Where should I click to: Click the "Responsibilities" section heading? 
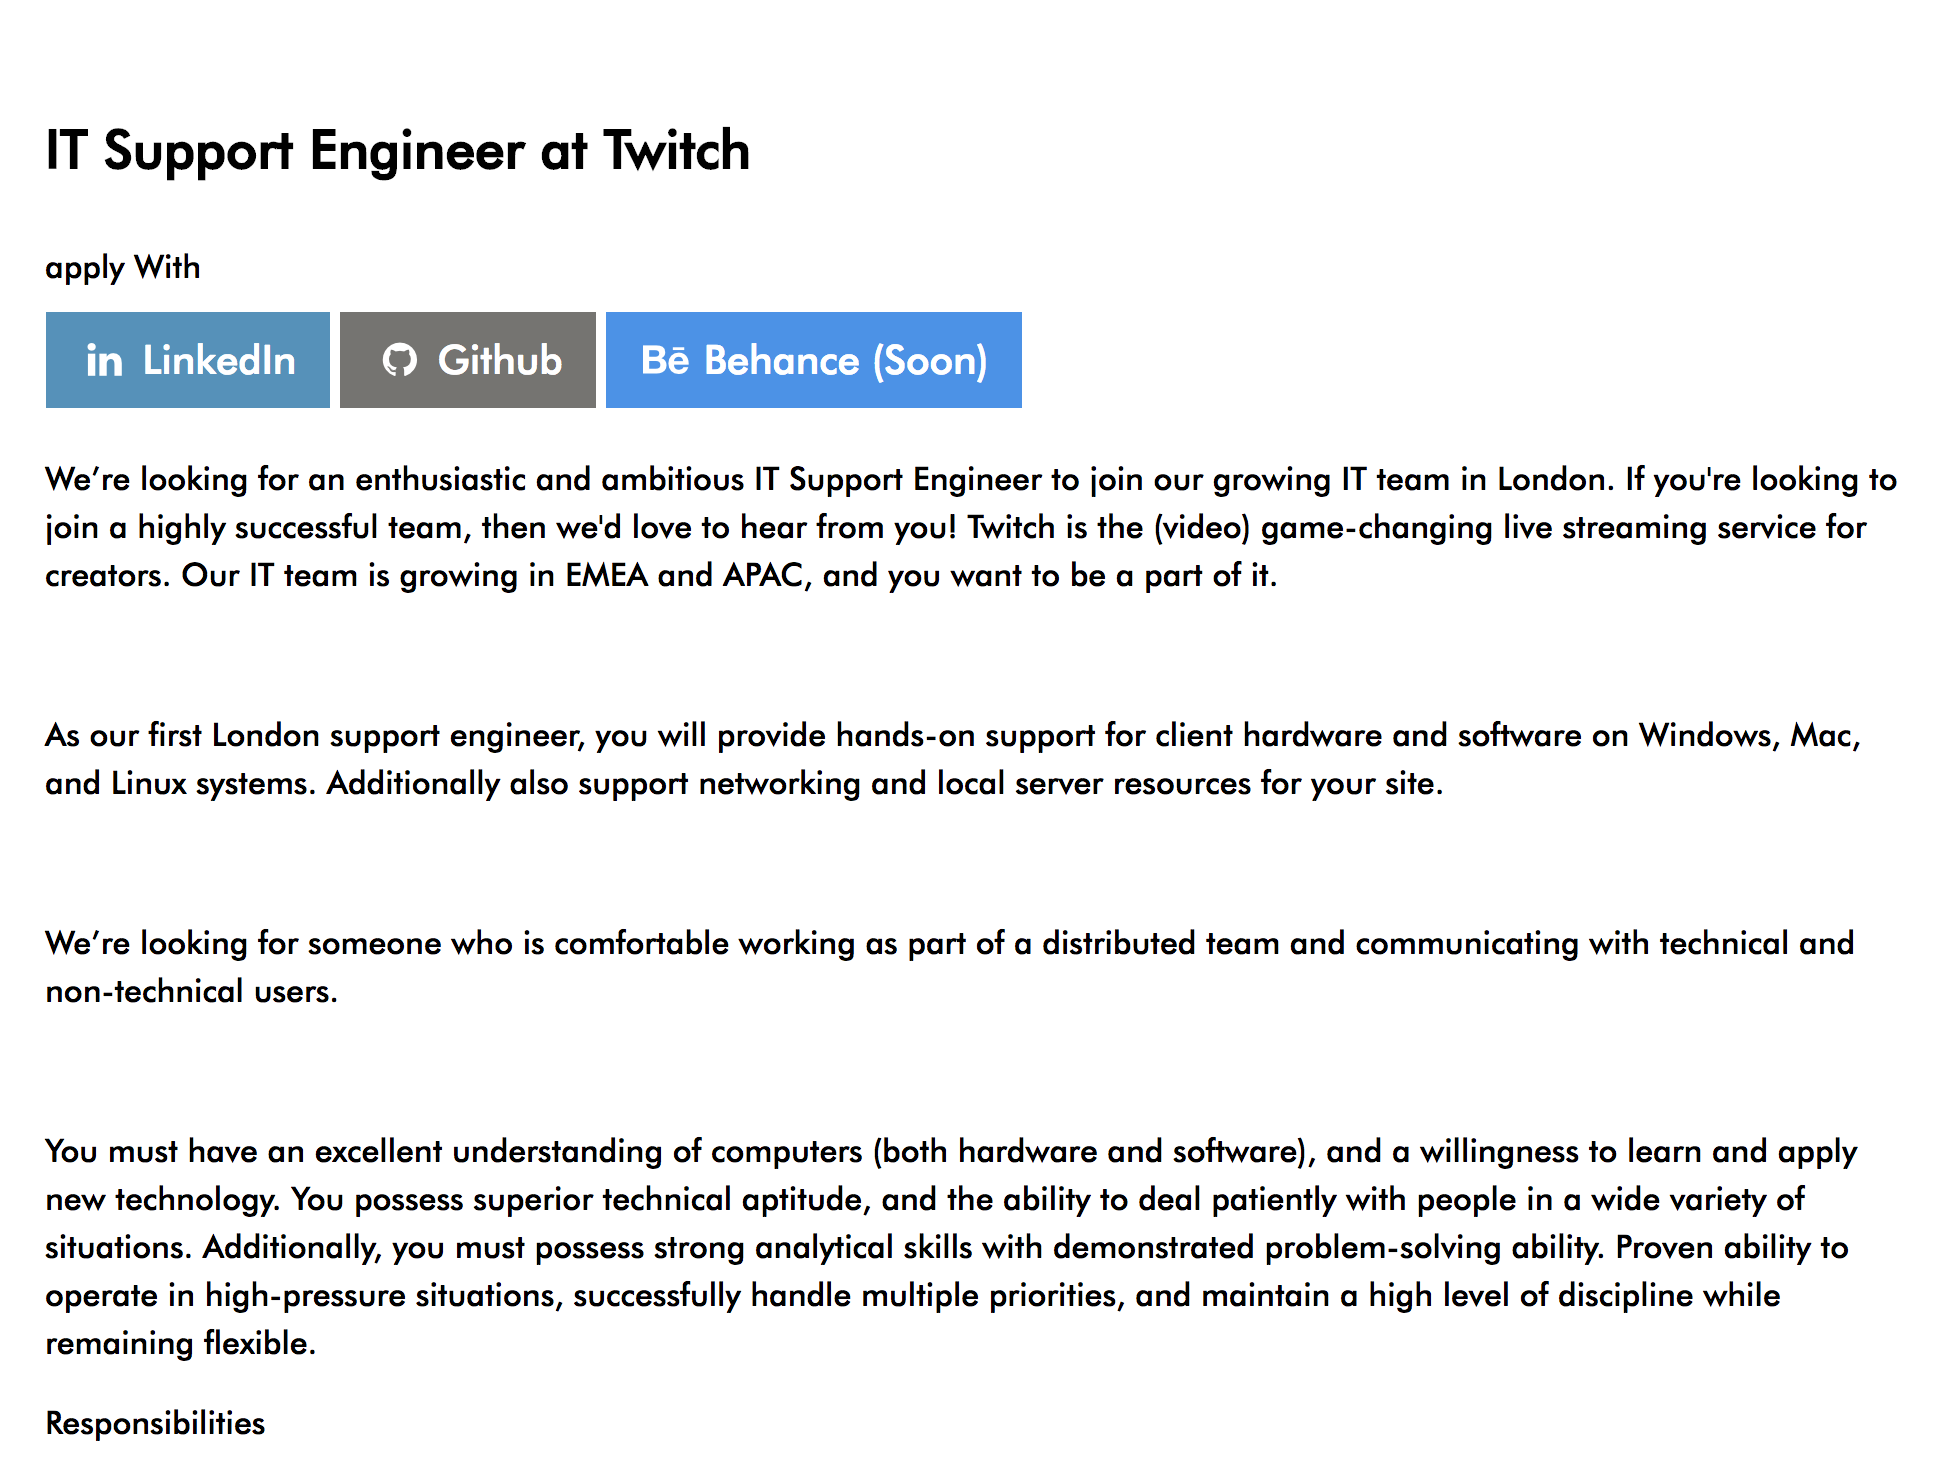click(x=155, y=1423)
